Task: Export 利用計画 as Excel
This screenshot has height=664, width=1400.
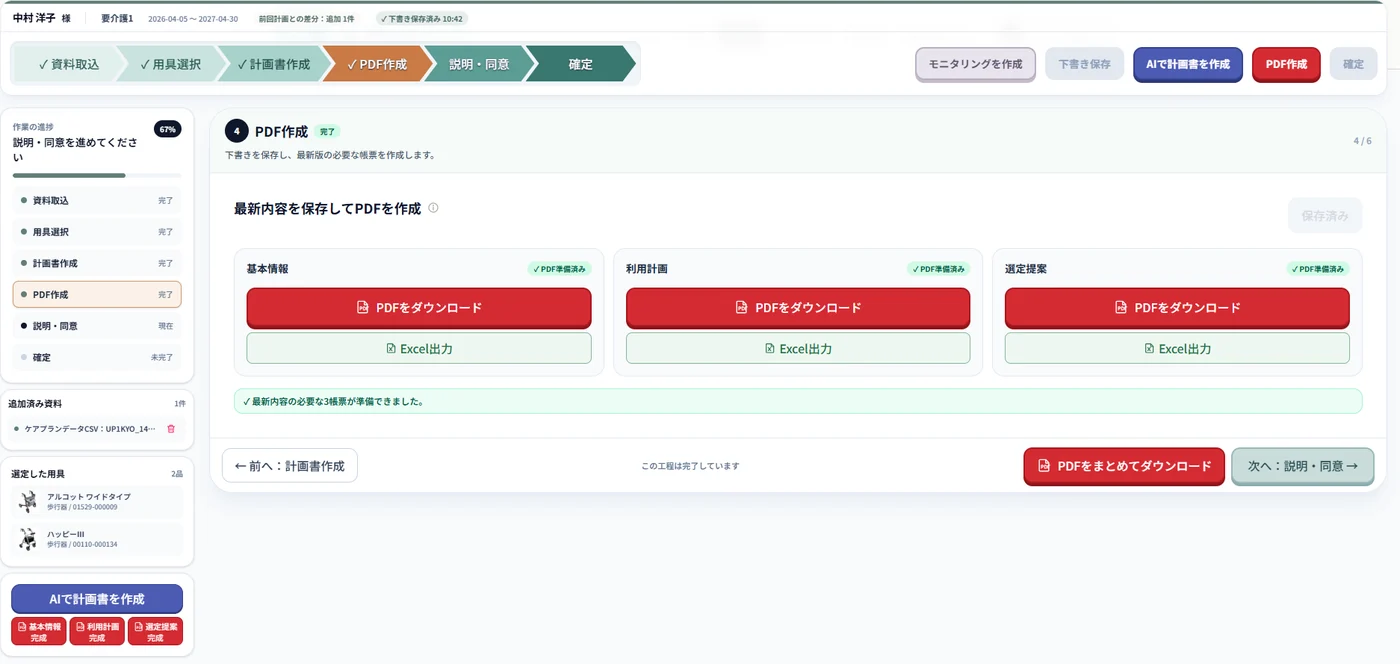Action: pyautogui.click(x=798, y=348)
